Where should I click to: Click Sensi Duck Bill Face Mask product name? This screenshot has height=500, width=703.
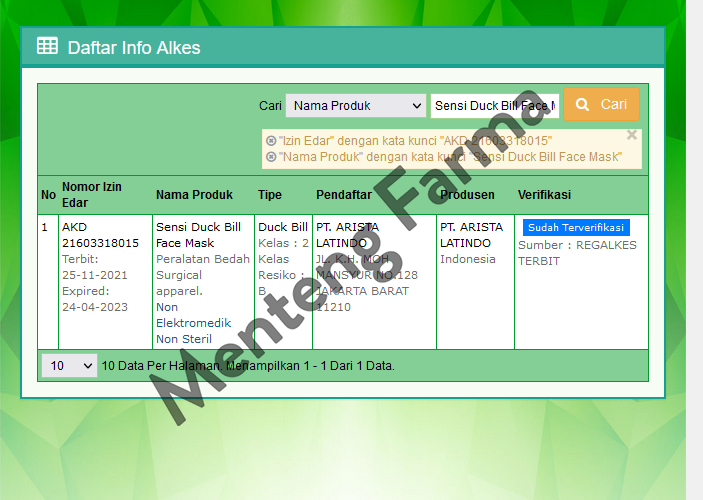click(x=198, y=235)
